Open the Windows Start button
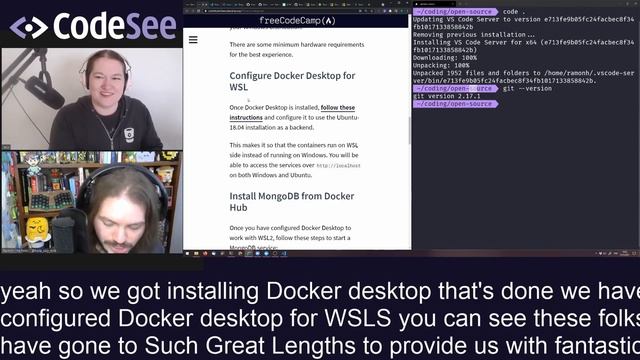Image resolution: width=640 pixels, height=360 pixels. pos(187,253)
